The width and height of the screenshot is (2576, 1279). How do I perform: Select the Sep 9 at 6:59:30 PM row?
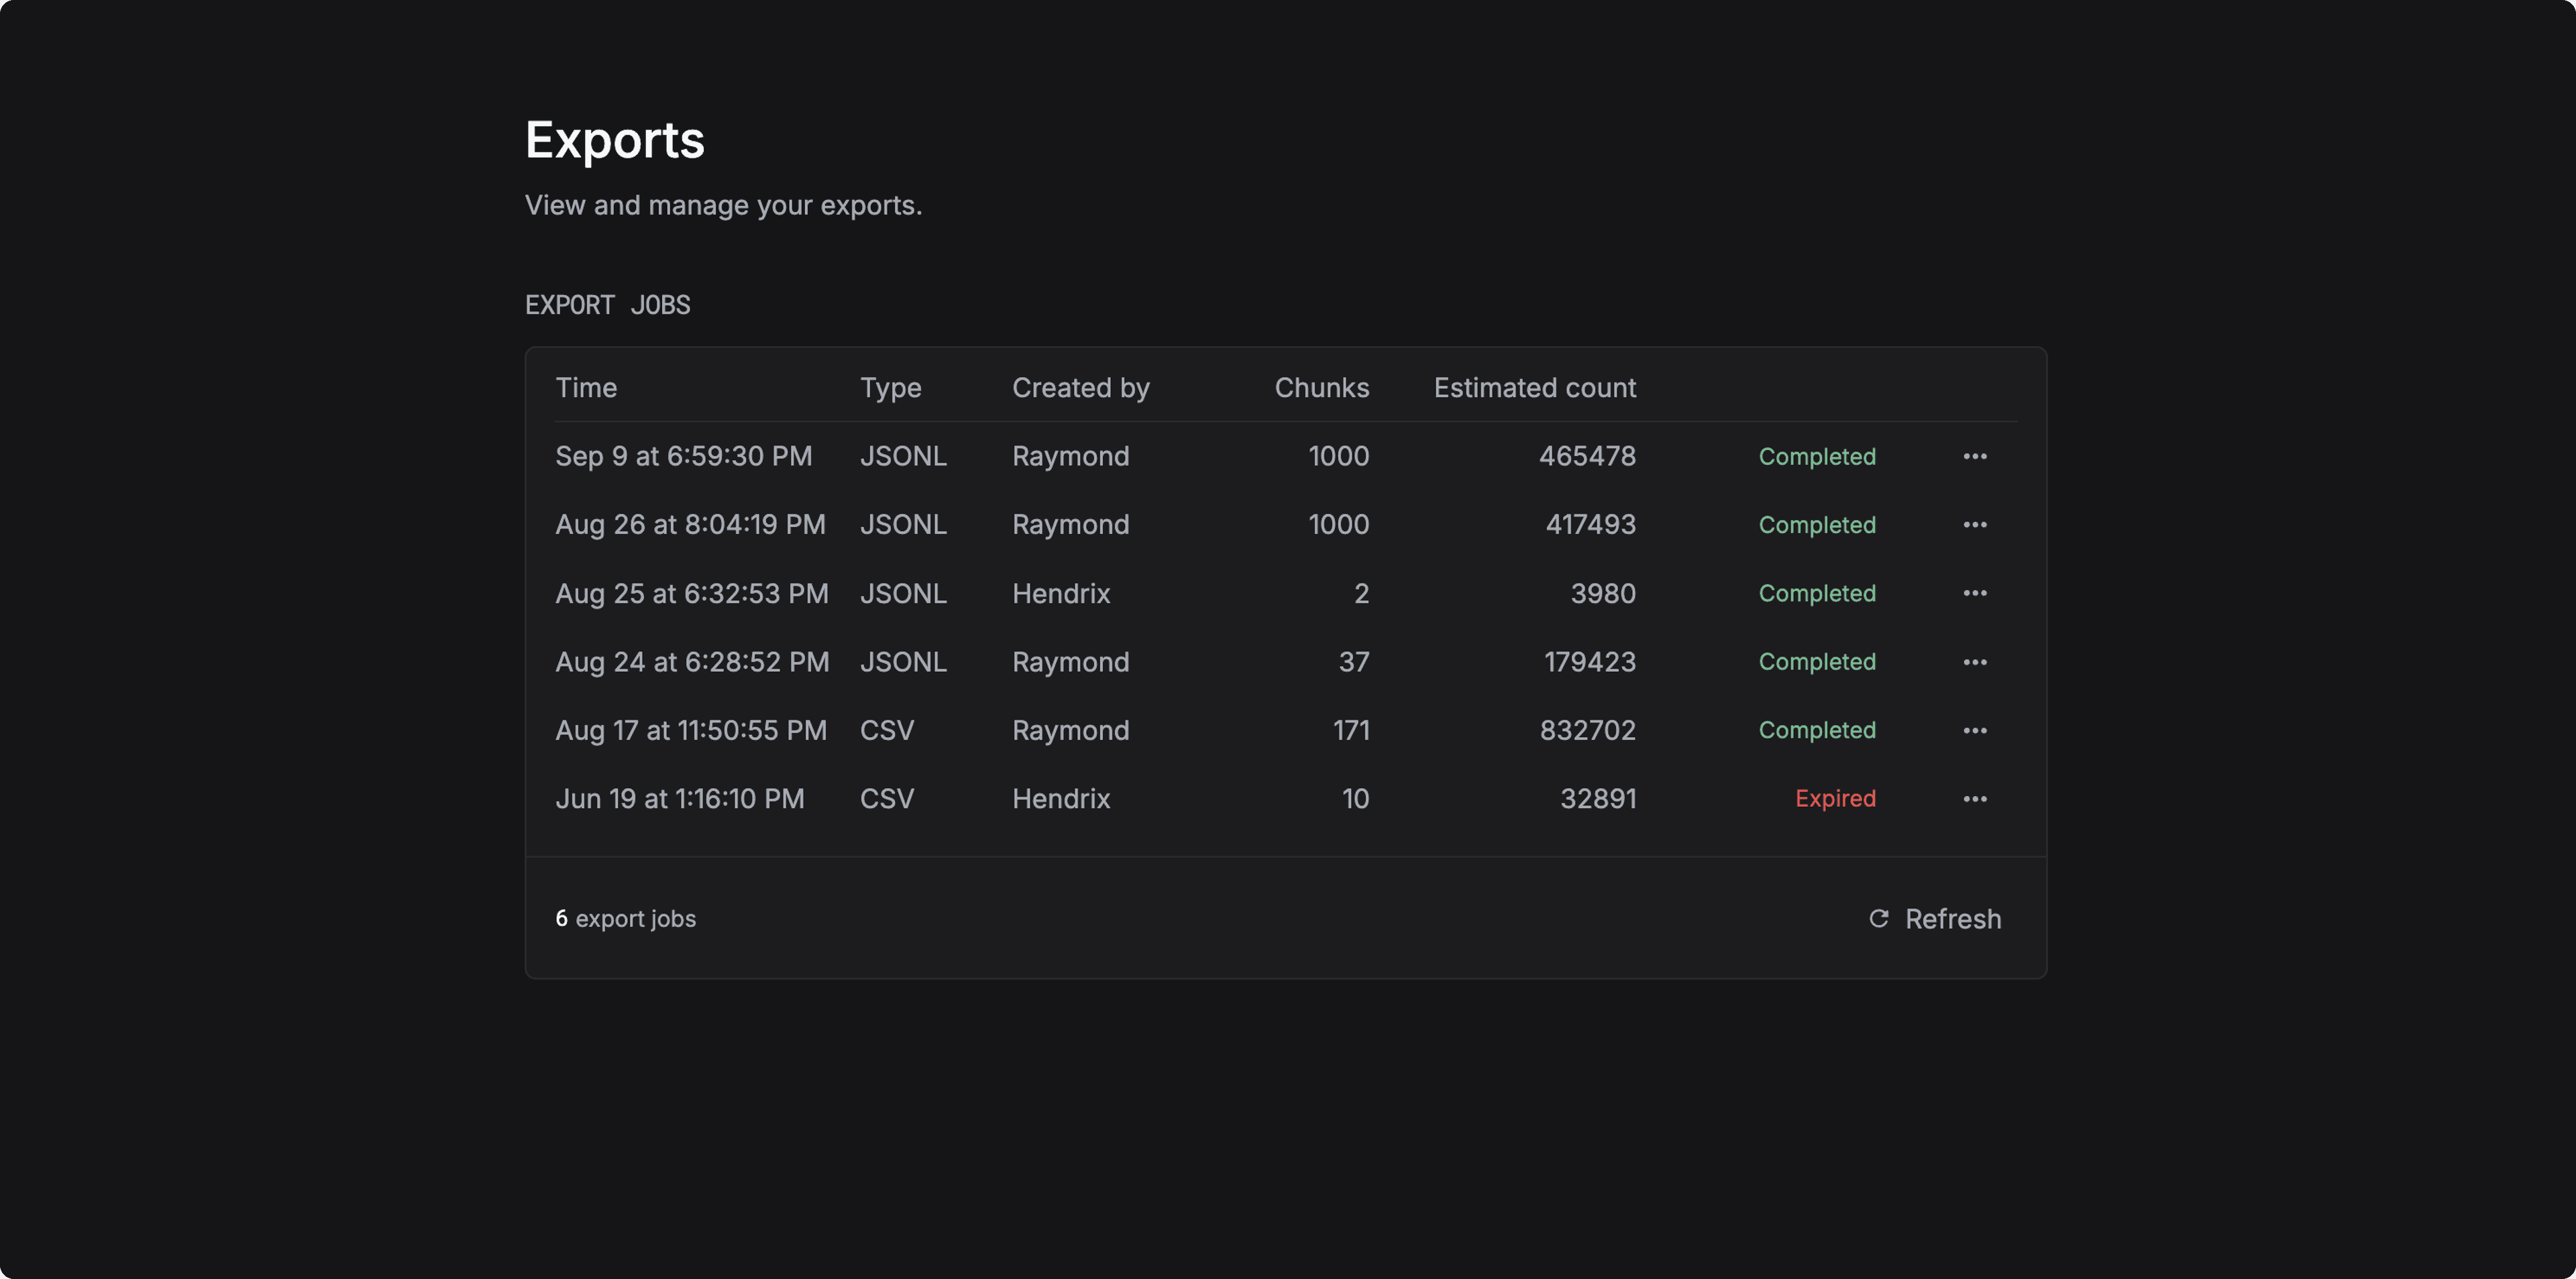(x=684, y=456)
